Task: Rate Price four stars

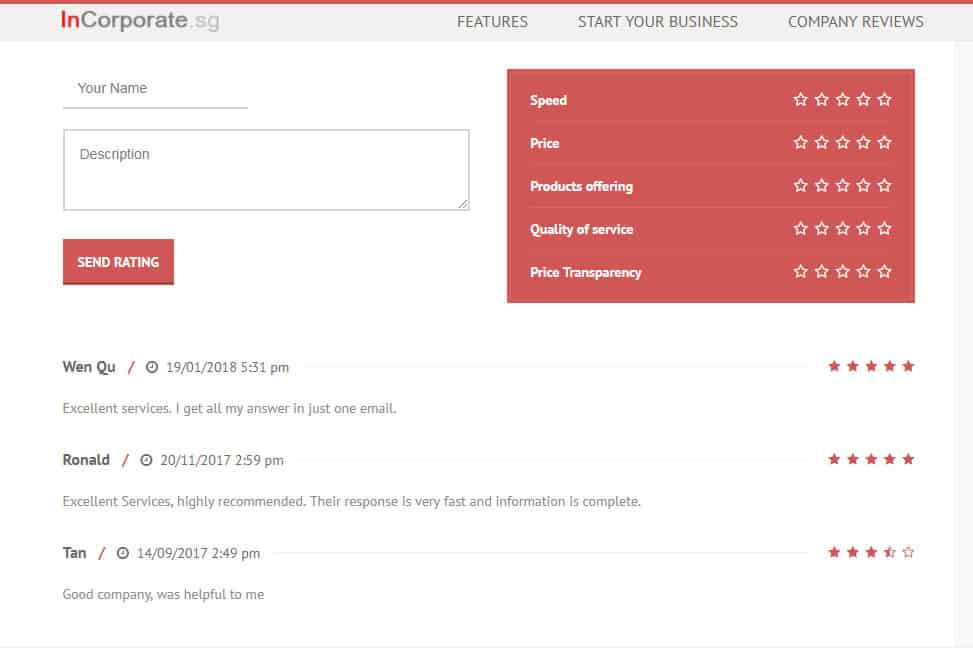Action: tap(864, 143)
